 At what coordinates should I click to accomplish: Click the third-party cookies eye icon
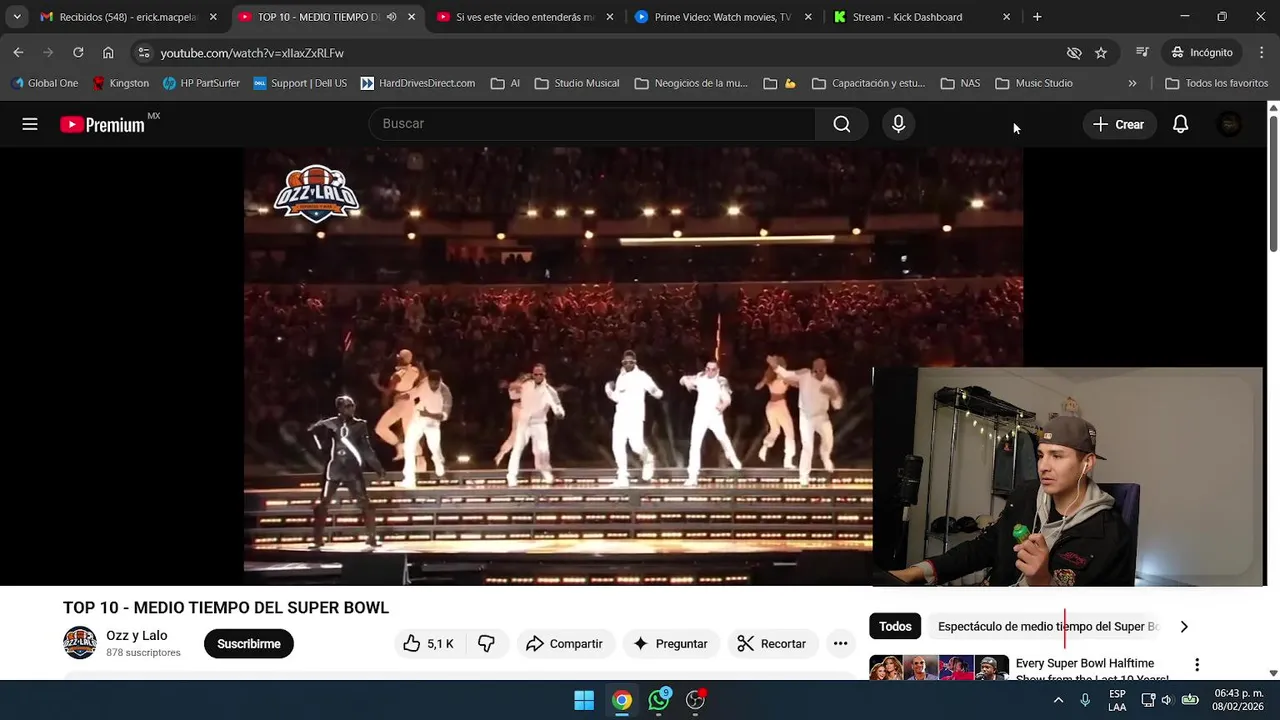pos(1074,53)
